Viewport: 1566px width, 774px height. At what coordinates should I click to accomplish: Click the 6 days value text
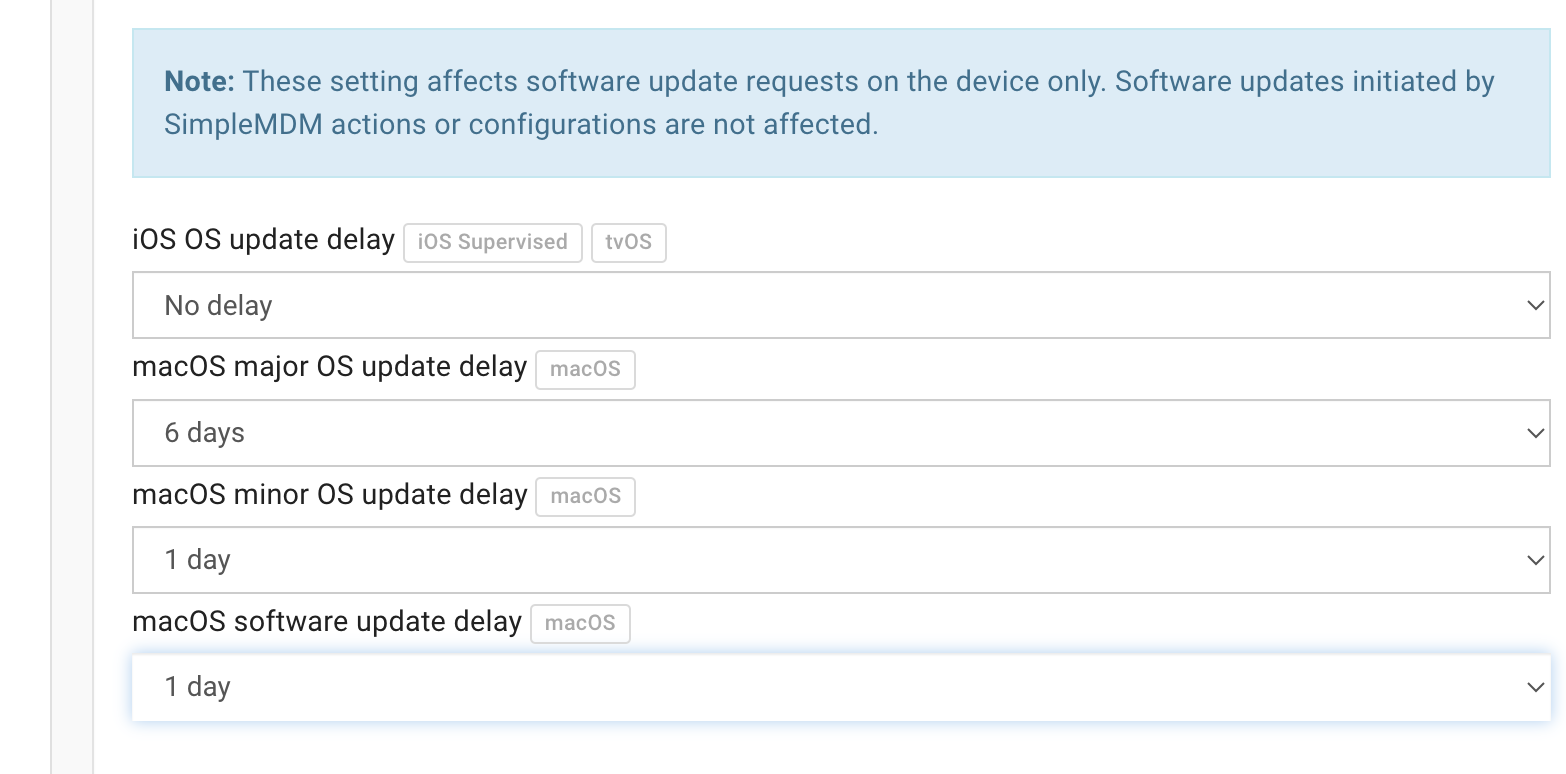point(204,433)
